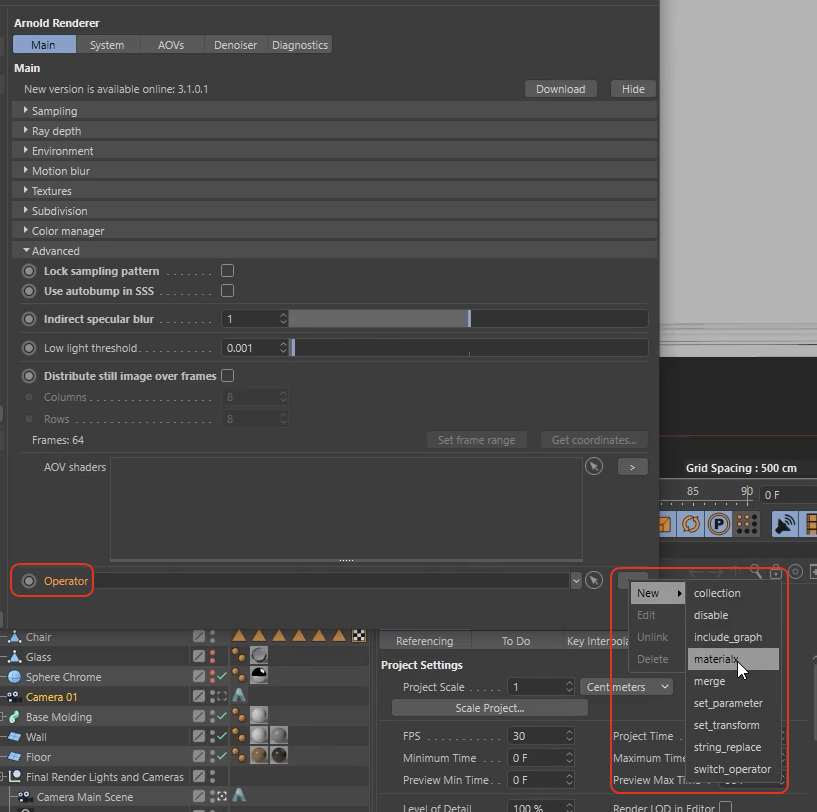Screen dimensions: 817x812
Task: Click the Scale Project... button
Action: click(x=490, y=708)
